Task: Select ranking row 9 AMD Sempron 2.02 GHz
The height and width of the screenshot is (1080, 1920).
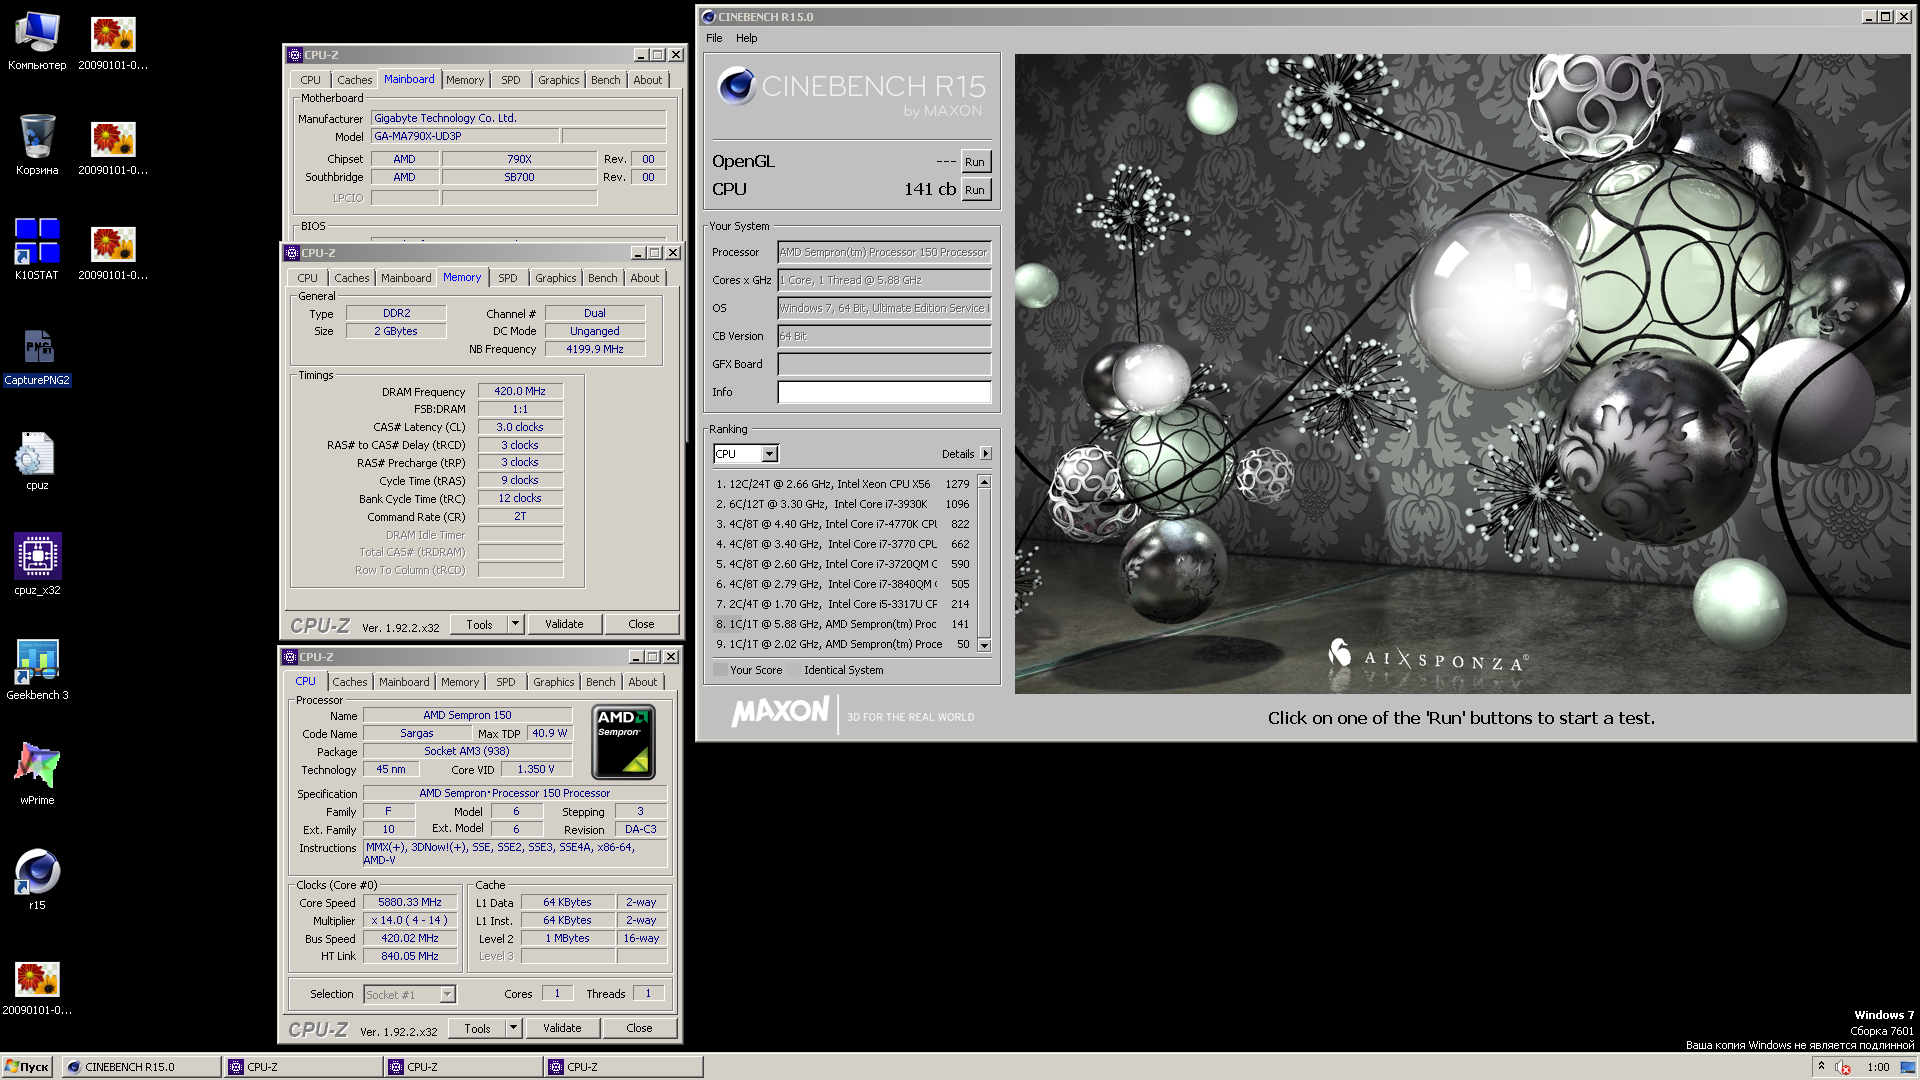Action: point(843,644)
